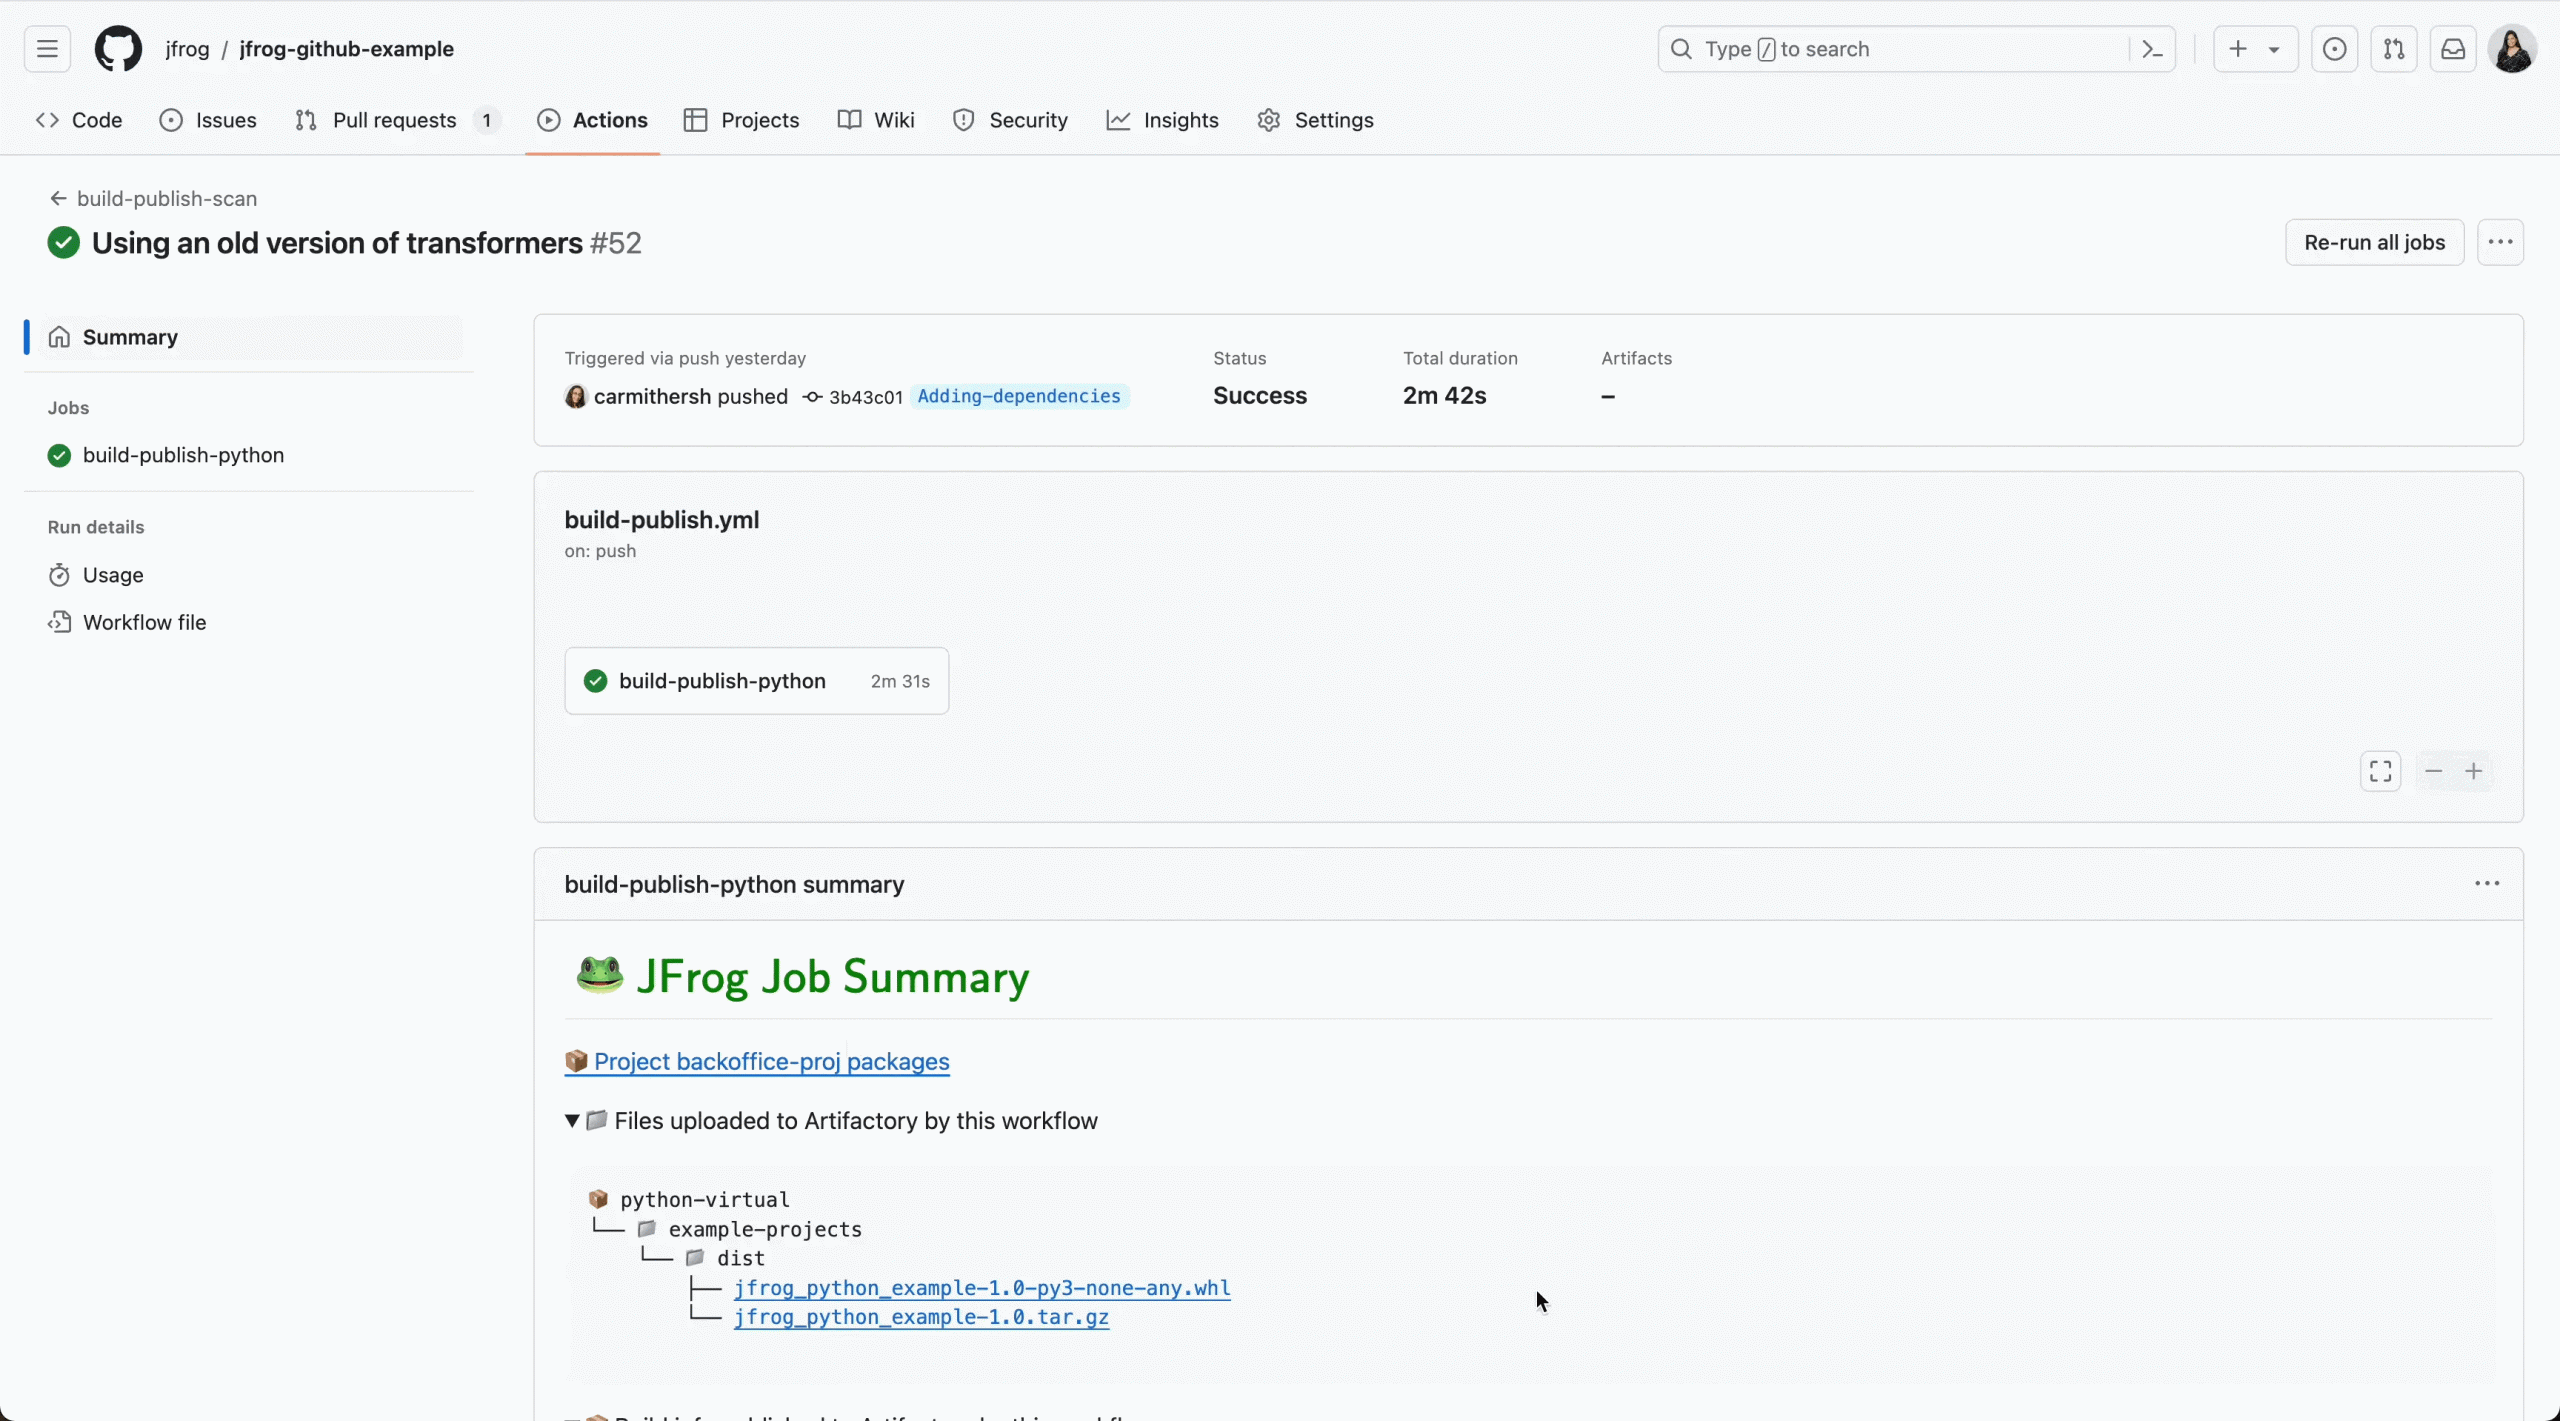
Task: Open jfrog_python_example-1.0-py3-none-any.whl link
Action: (x=982, y=1288)
